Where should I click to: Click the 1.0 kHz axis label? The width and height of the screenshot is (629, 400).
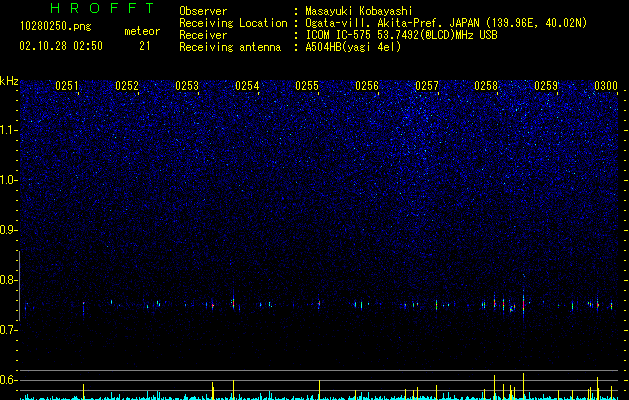8,180
